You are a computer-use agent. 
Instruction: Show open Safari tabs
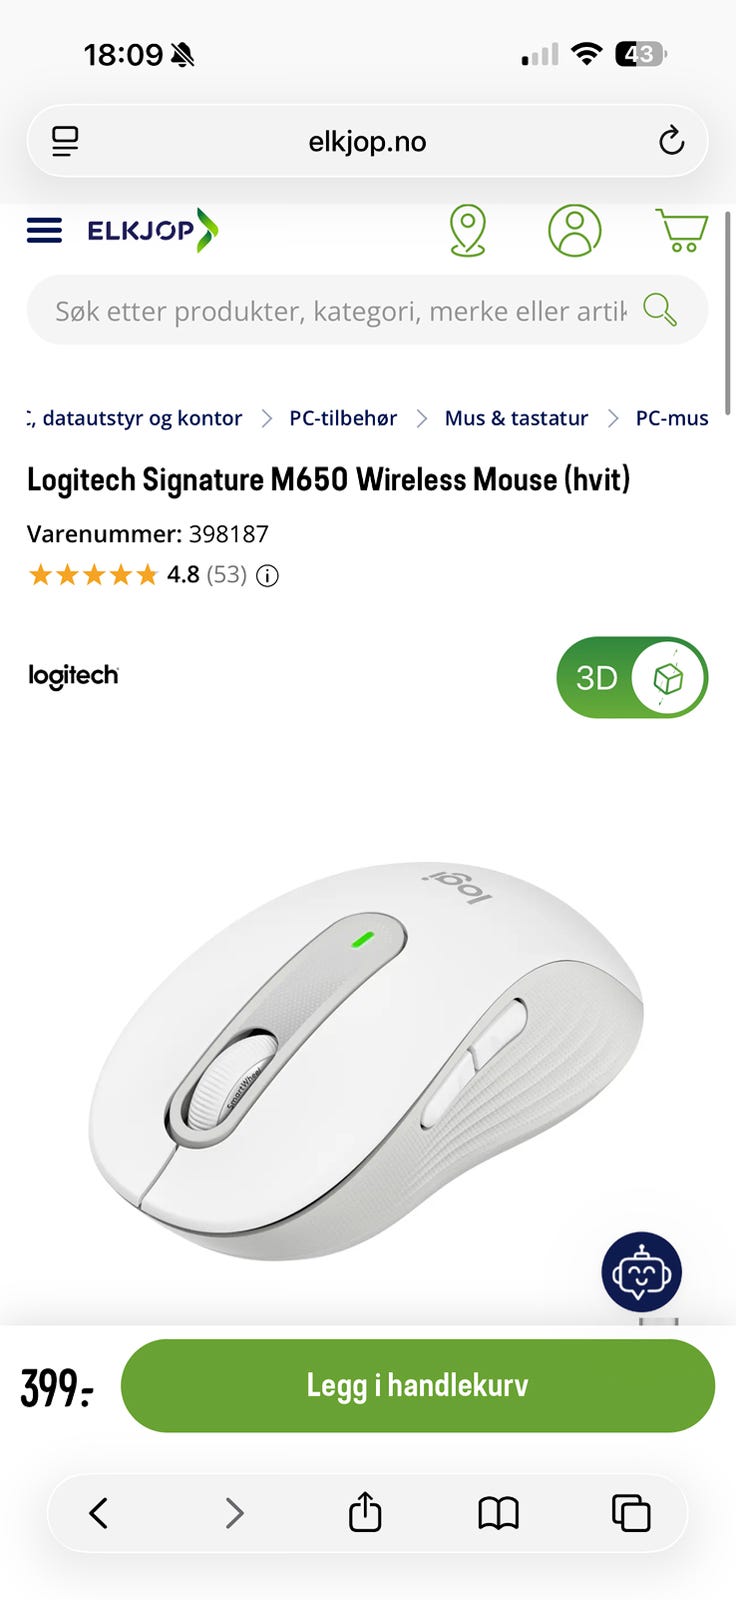pyautogui.click(x=631, y=1513)
